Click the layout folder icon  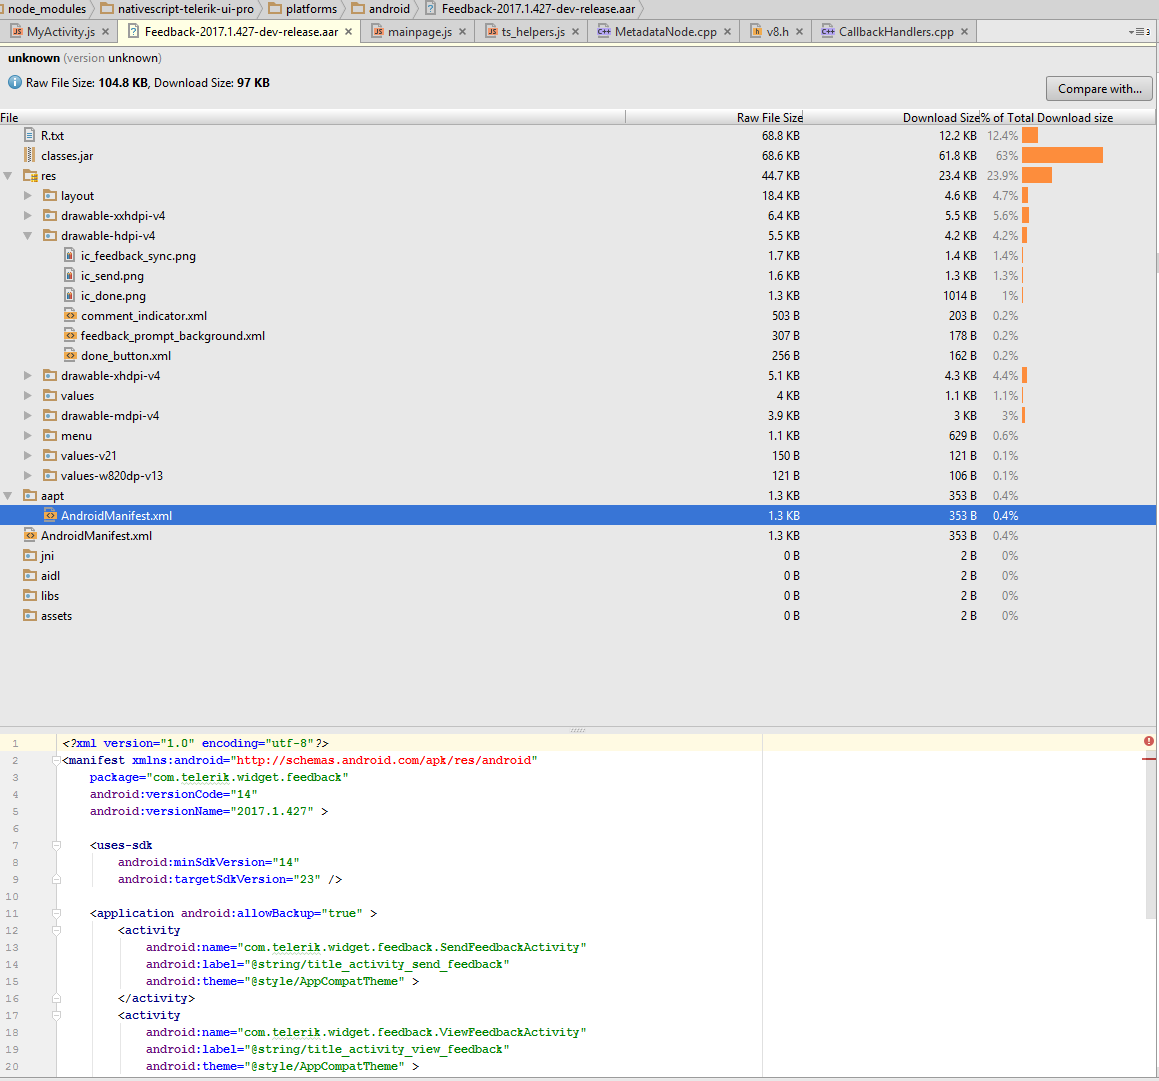50,195
